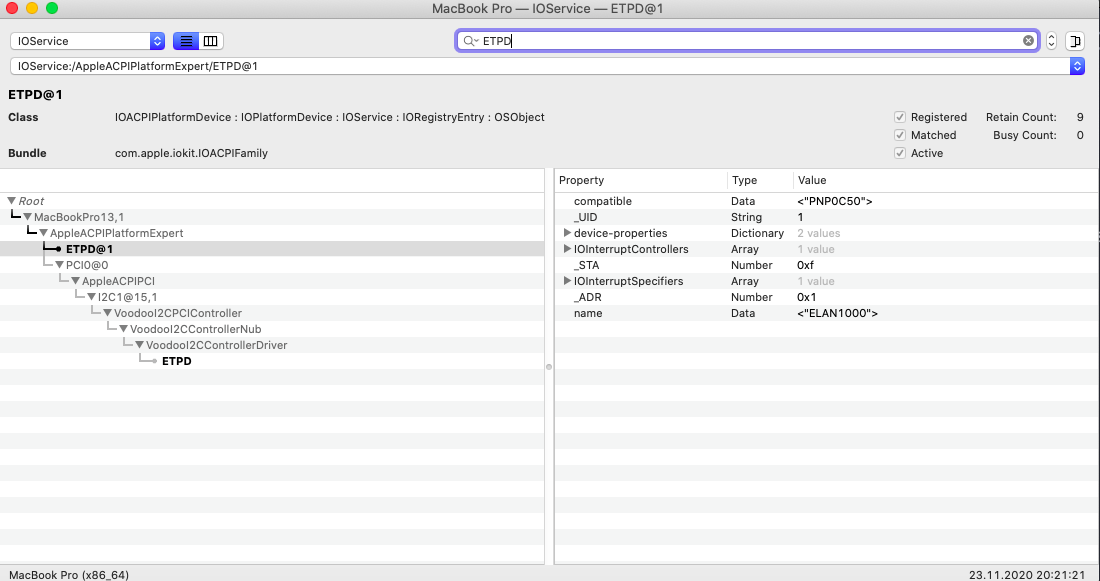Sort by the Property column header
This screenshot has width=1100, height=581.
tap(640, 180)
